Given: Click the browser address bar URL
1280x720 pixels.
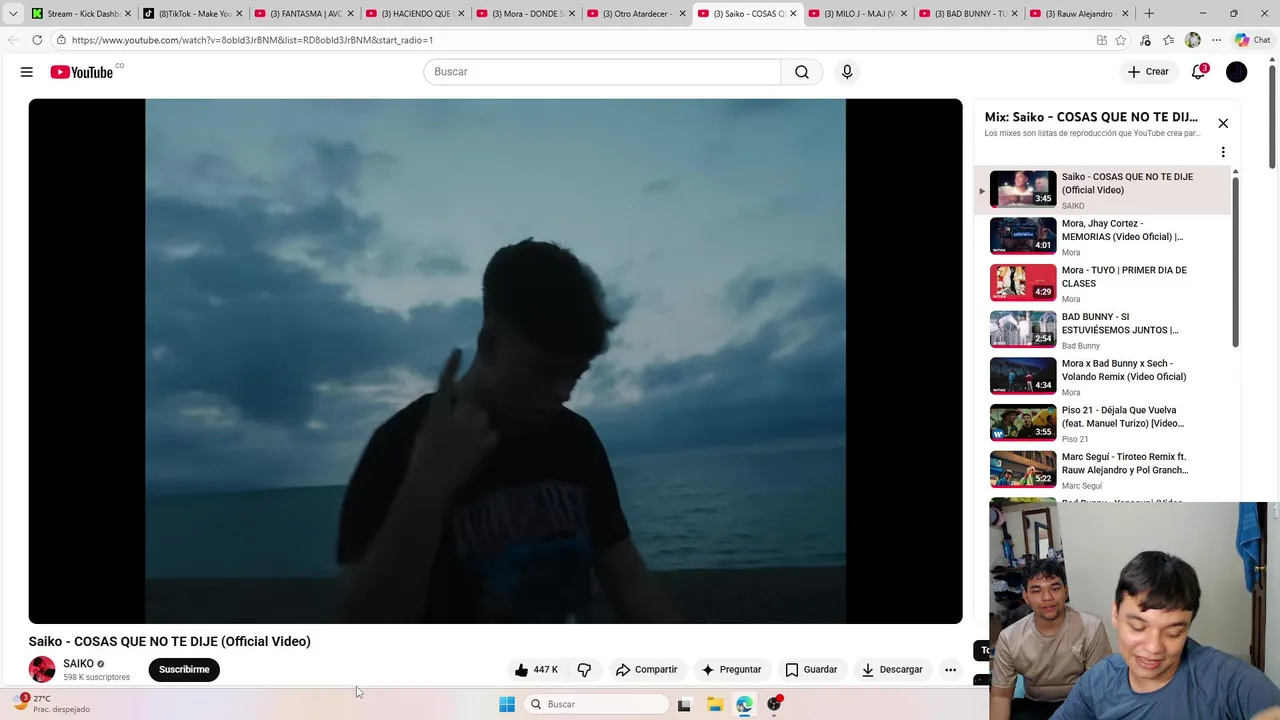Looking at the screenshot, I should (253, 40).
